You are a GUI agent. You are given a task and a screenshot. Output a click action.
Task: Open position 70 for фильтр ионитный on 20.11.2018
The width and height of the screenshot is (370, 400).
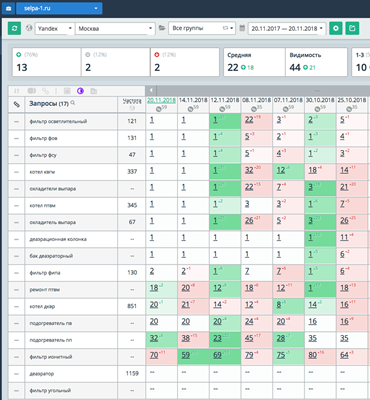(154, 355)
